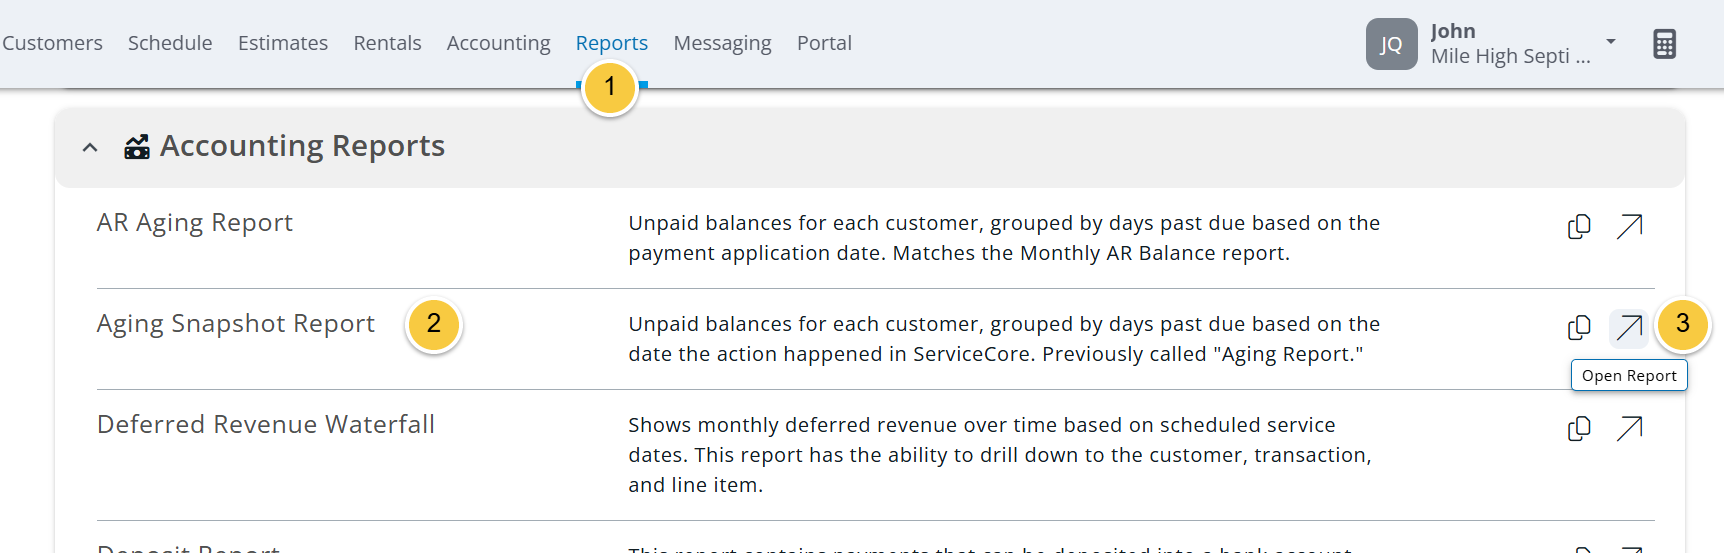Open the John account dropdown arrow
Image resolution: width=1724 pixels, height=553 pixels.
1610,42
